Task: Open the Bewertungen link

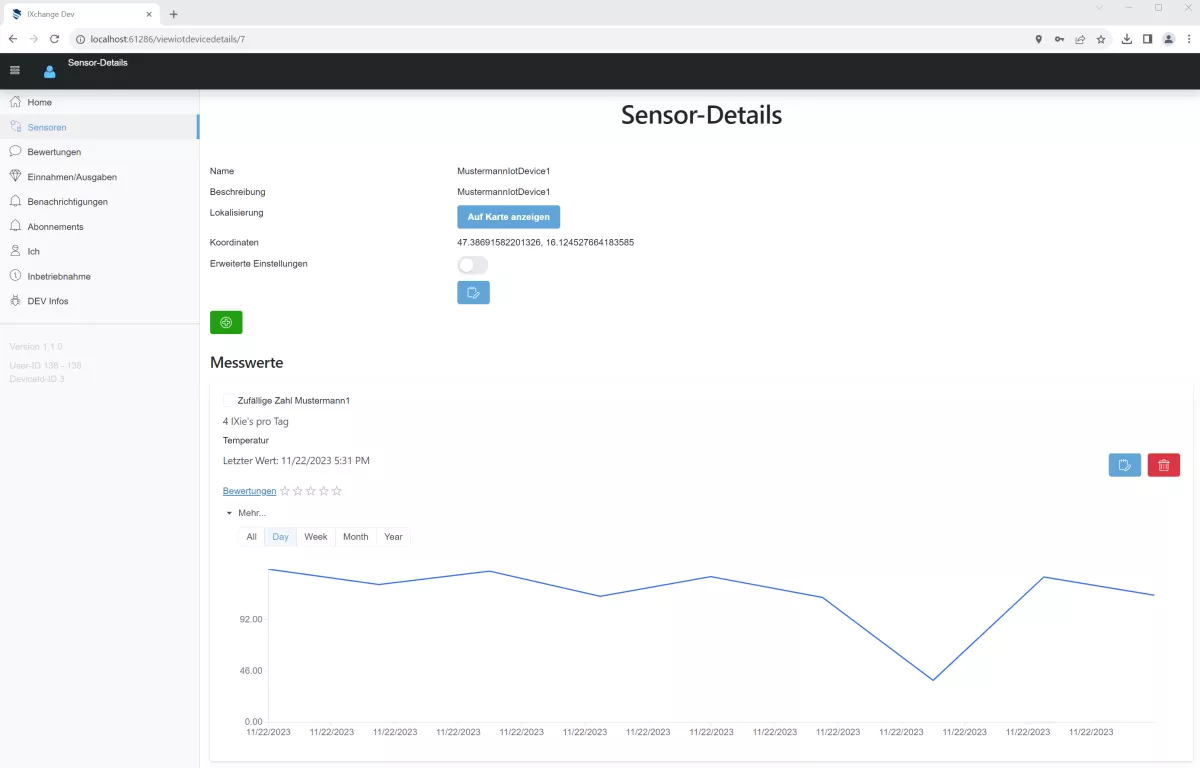Action: pyautogui.click(x=249, y=491)
